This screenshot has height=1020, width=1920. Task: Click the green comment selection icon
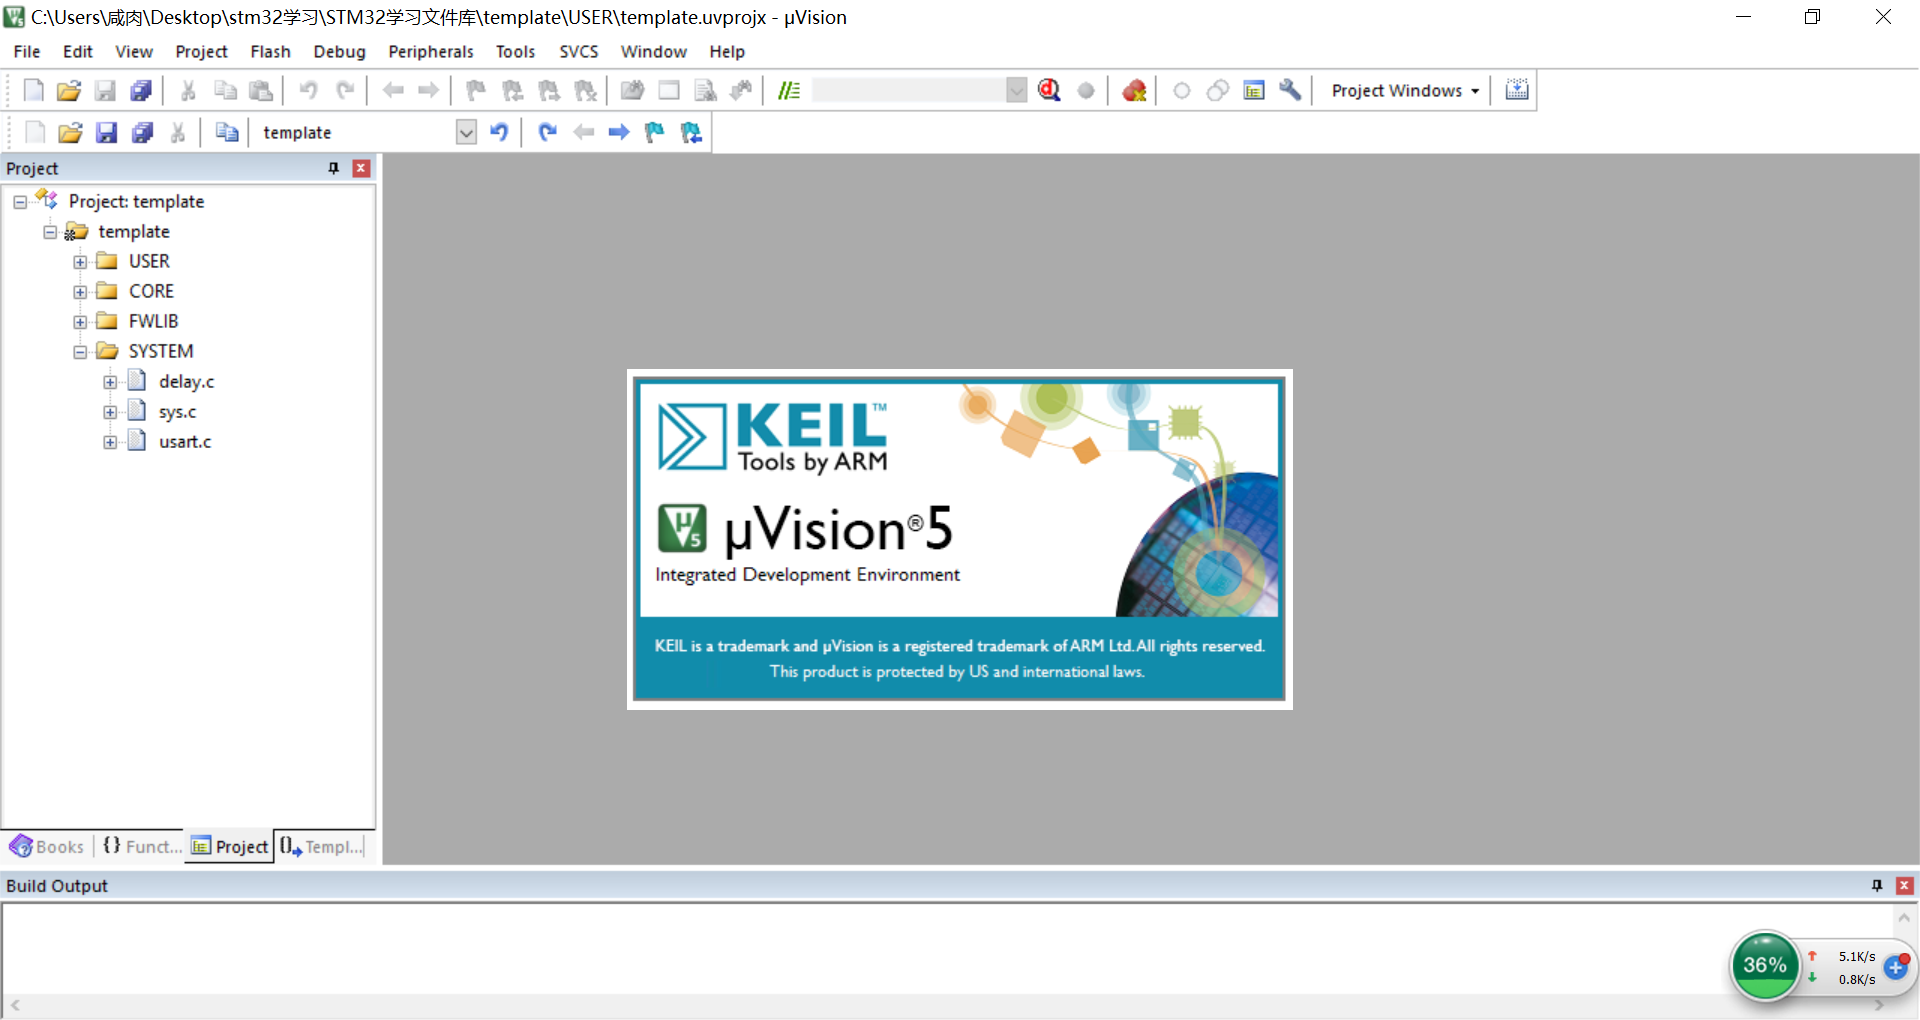[x=789, y=91]
